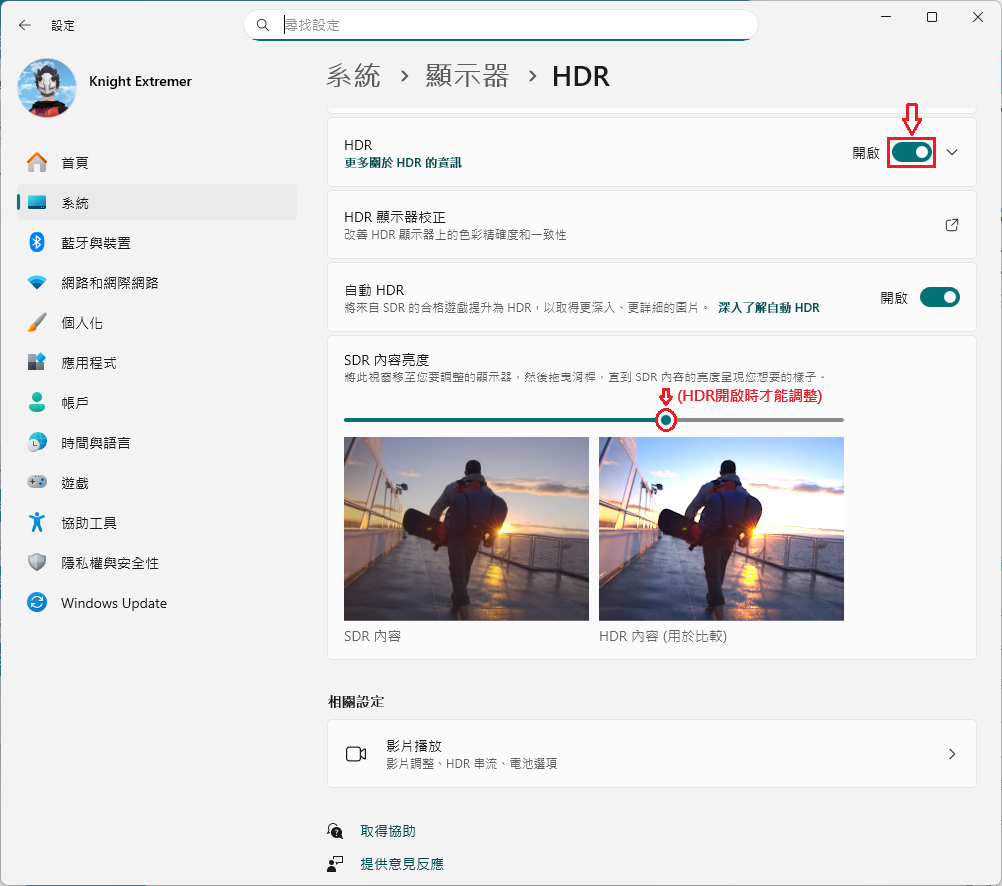Viewport: 1002px width, 886px height.
Task: Click the paintbrush icon for 個人化
Action: tap(37, 322)
